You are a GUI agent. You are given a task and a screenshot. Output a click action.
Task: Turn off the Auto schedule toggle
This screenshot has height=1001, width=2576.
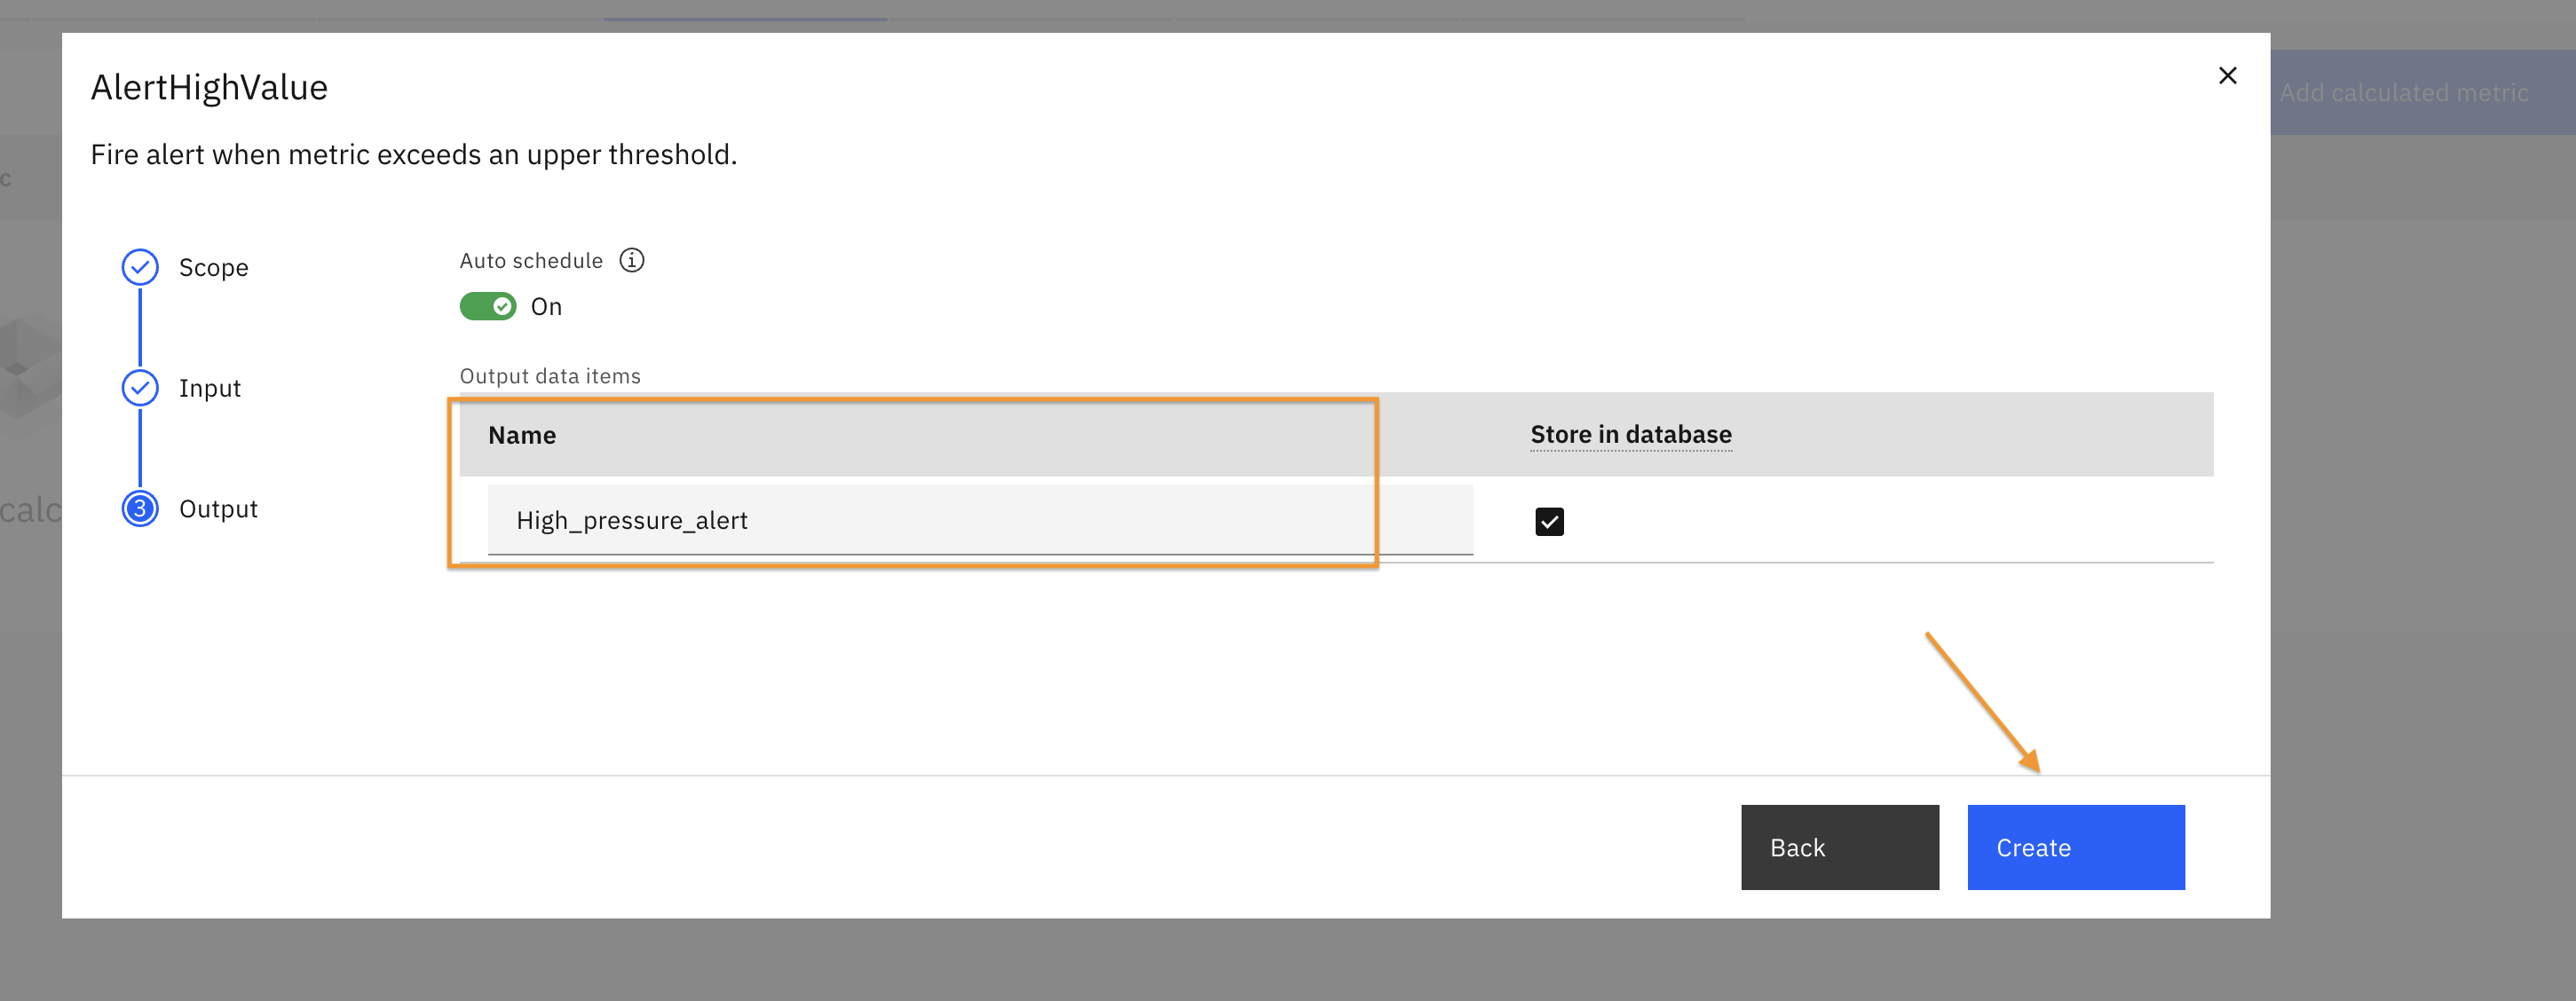488,306
